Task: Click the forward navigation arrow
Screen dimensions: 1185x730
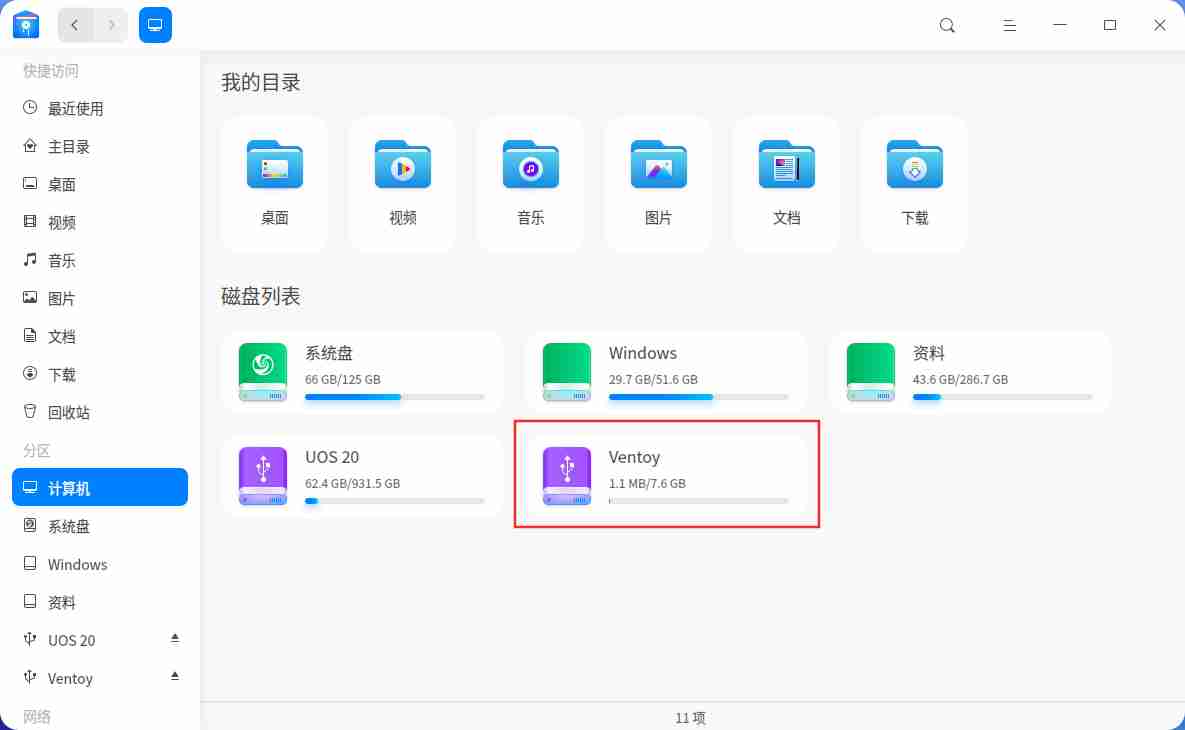Action: tap(111, 24)
